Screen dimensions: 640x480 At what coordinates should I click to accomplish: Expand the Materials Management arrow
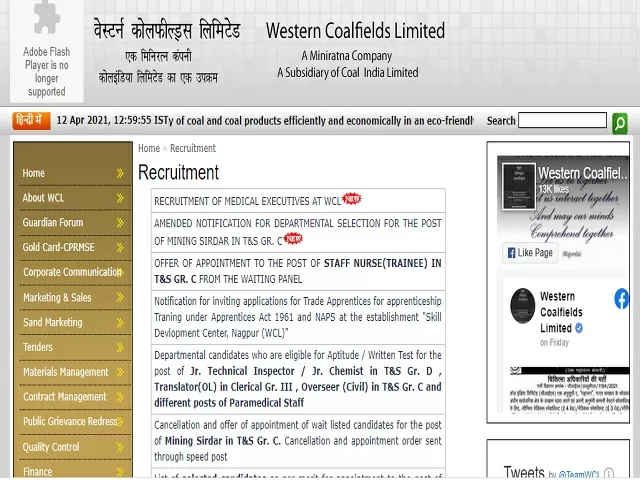[120, 372]
